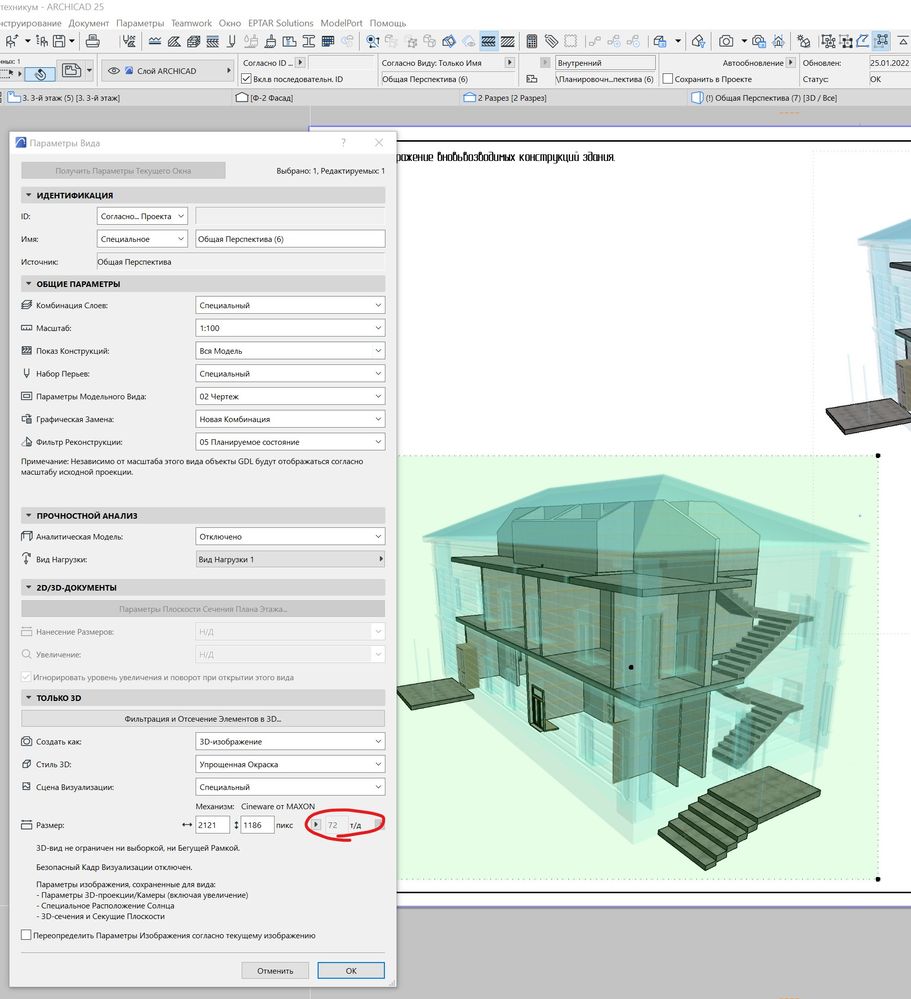
Task: Uncheck Вкл.в последовательн. ID checkbox
Action: click(x=247, y=79)
